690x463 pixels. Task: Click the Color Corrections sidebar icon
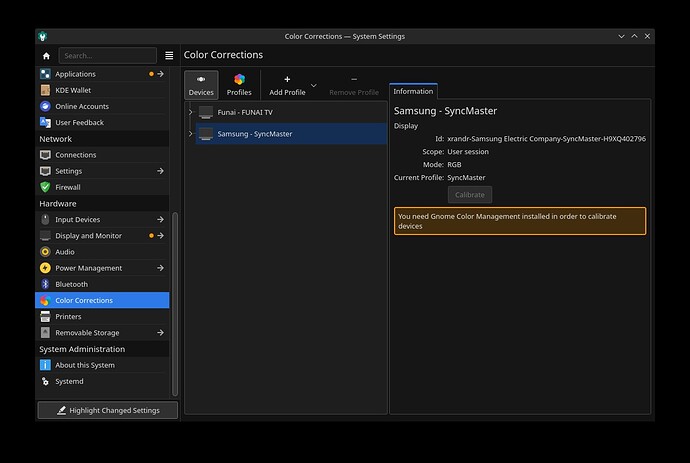(45, 300)
